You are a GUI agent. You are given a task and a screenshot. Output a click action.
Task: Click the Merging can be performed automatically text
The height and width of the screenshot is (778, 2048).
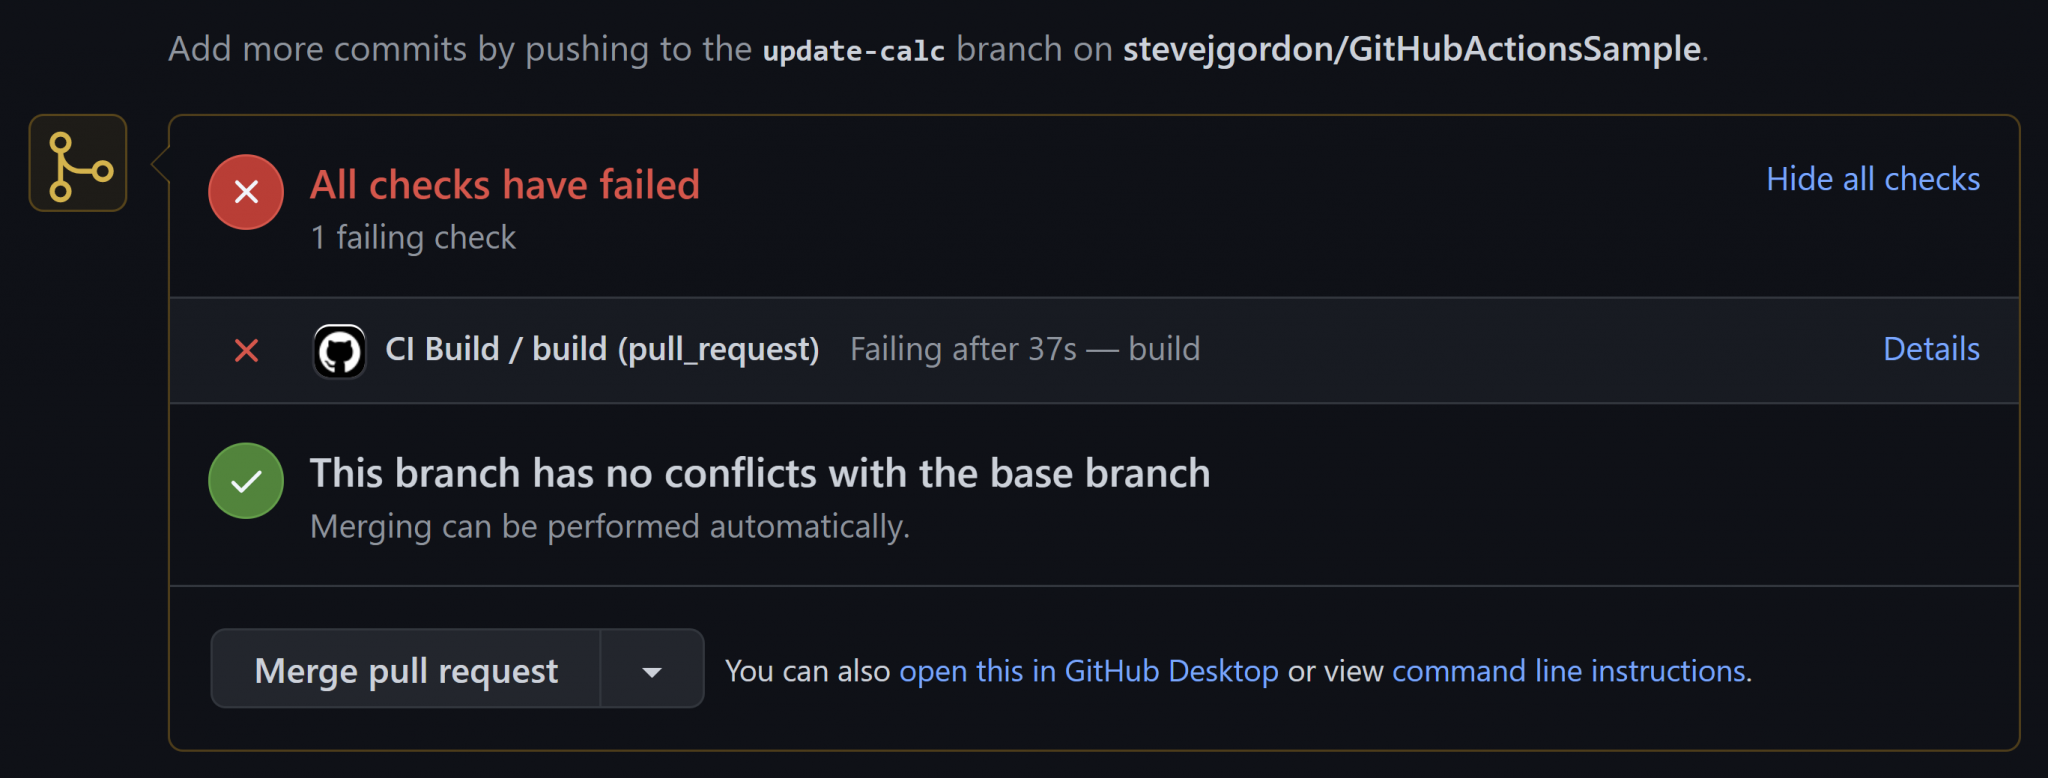(609, 527)
